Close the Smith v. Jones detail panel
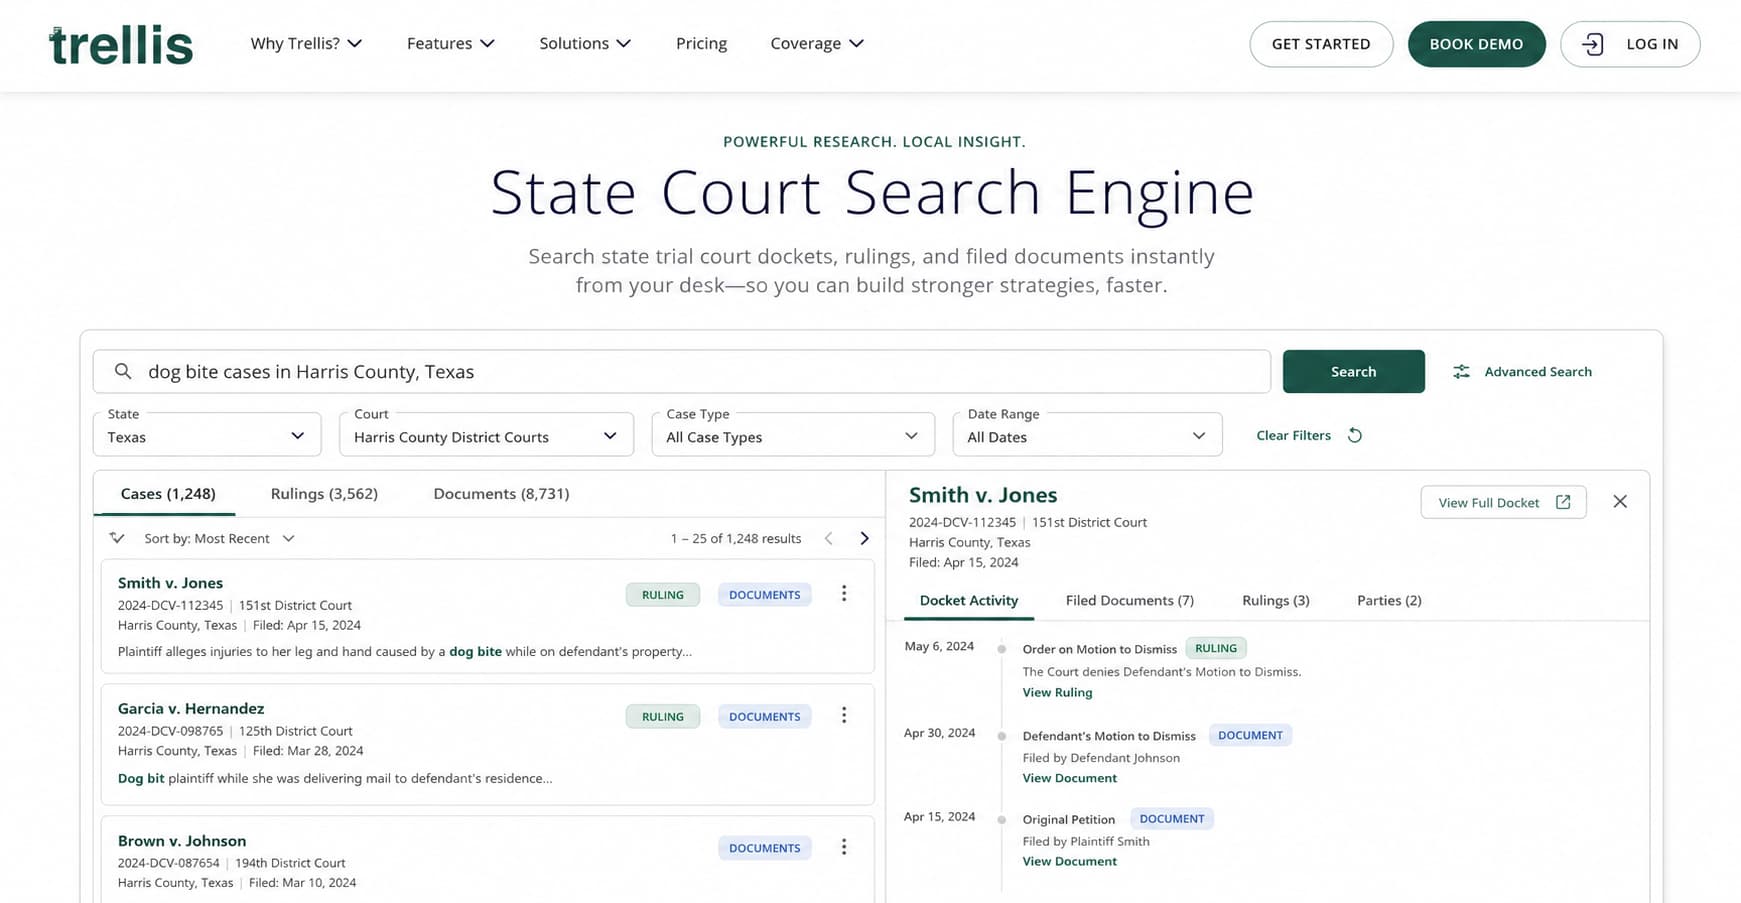 [1620, 501]
